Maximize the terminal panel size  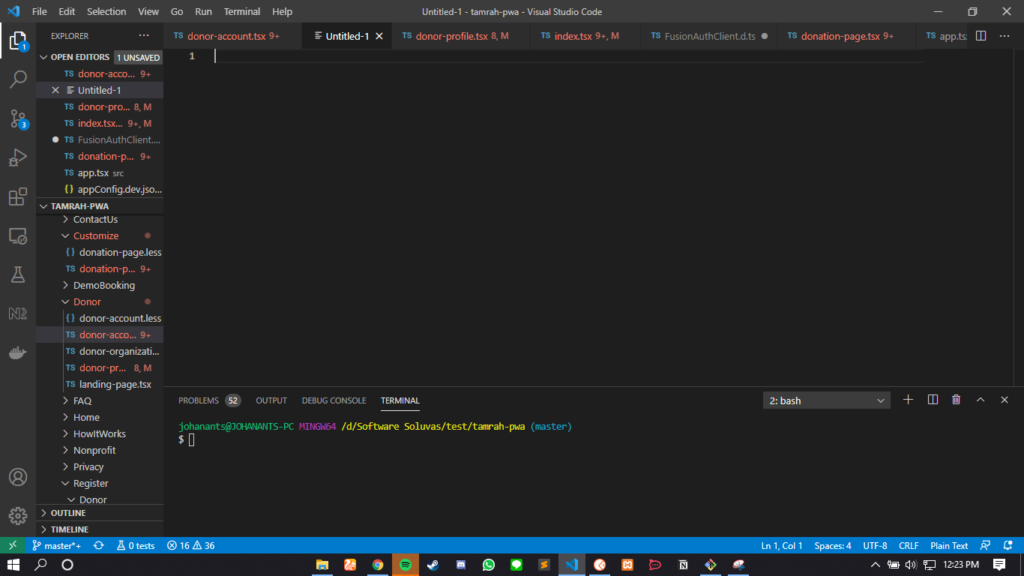pos(980,400)
